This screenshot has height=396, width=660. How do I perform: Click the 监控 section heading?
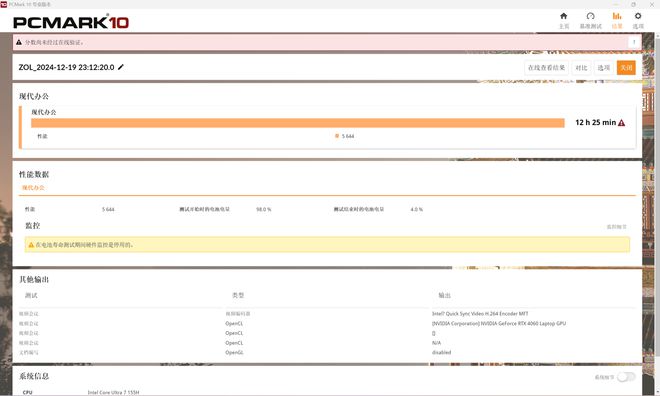click(x=33, y=226)
